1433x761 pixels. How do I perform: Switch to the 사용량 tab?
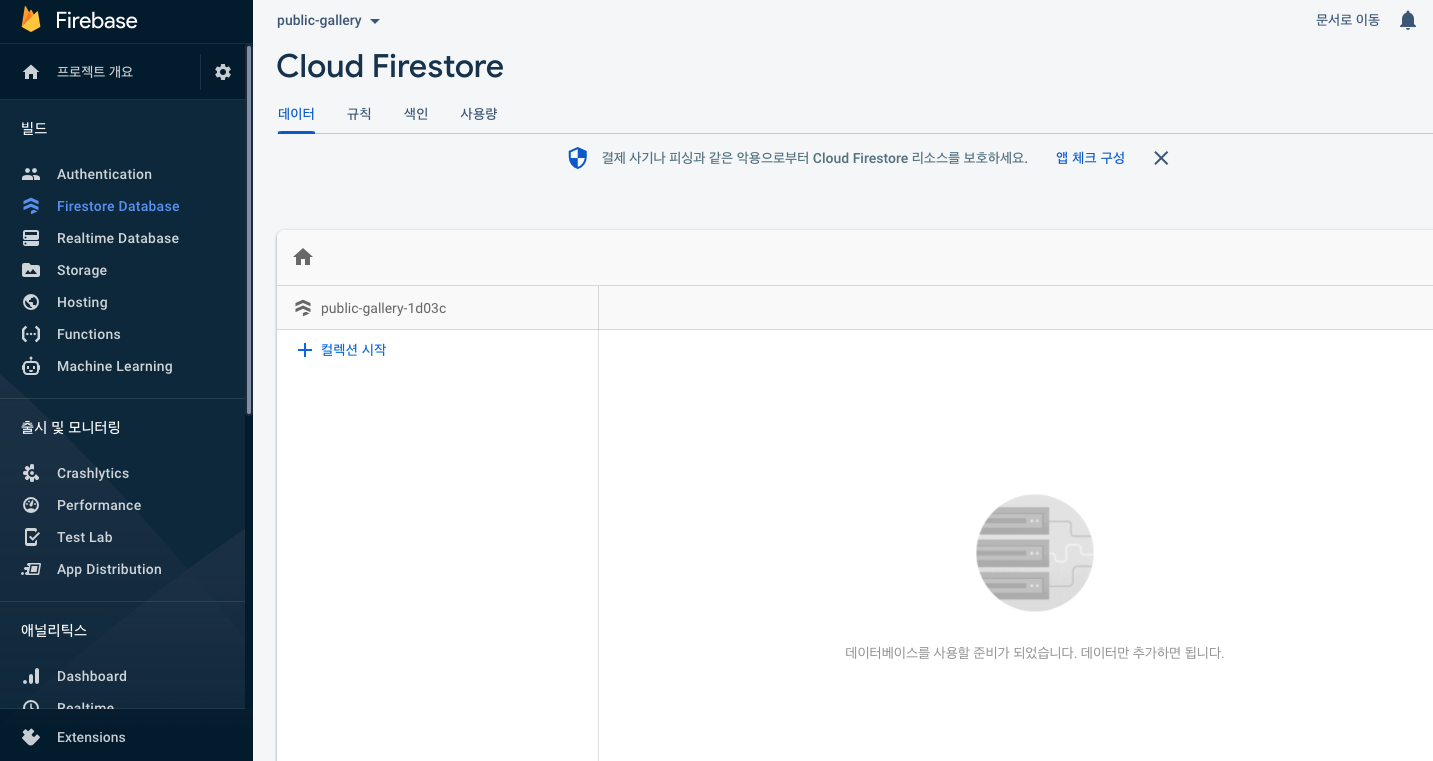click(x=479, y=114)
